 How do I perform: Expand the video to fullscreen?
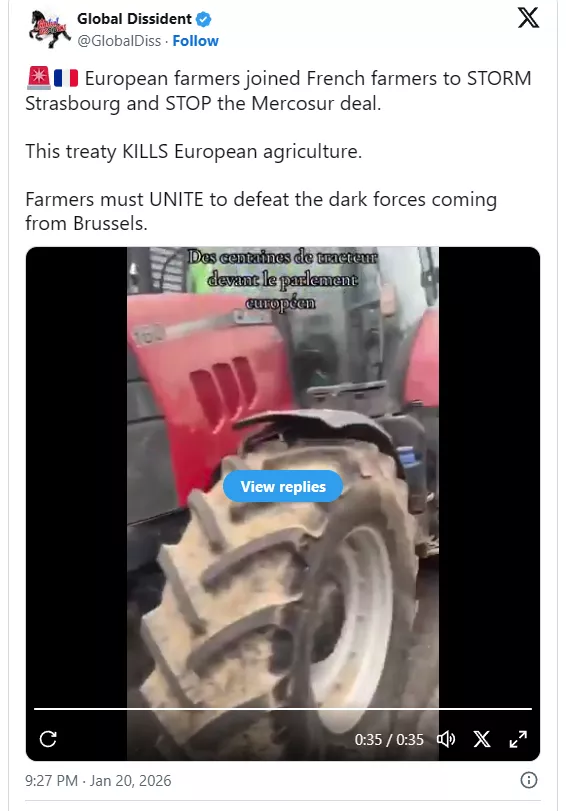[x=518, y=739]
